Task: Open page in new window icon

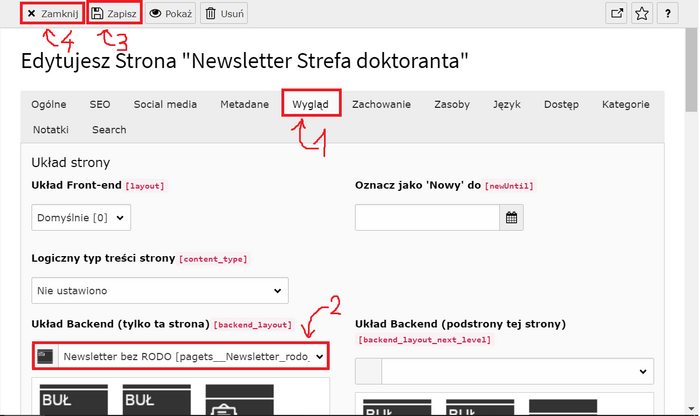Action: pyautogui.click(x=617, y=14)
